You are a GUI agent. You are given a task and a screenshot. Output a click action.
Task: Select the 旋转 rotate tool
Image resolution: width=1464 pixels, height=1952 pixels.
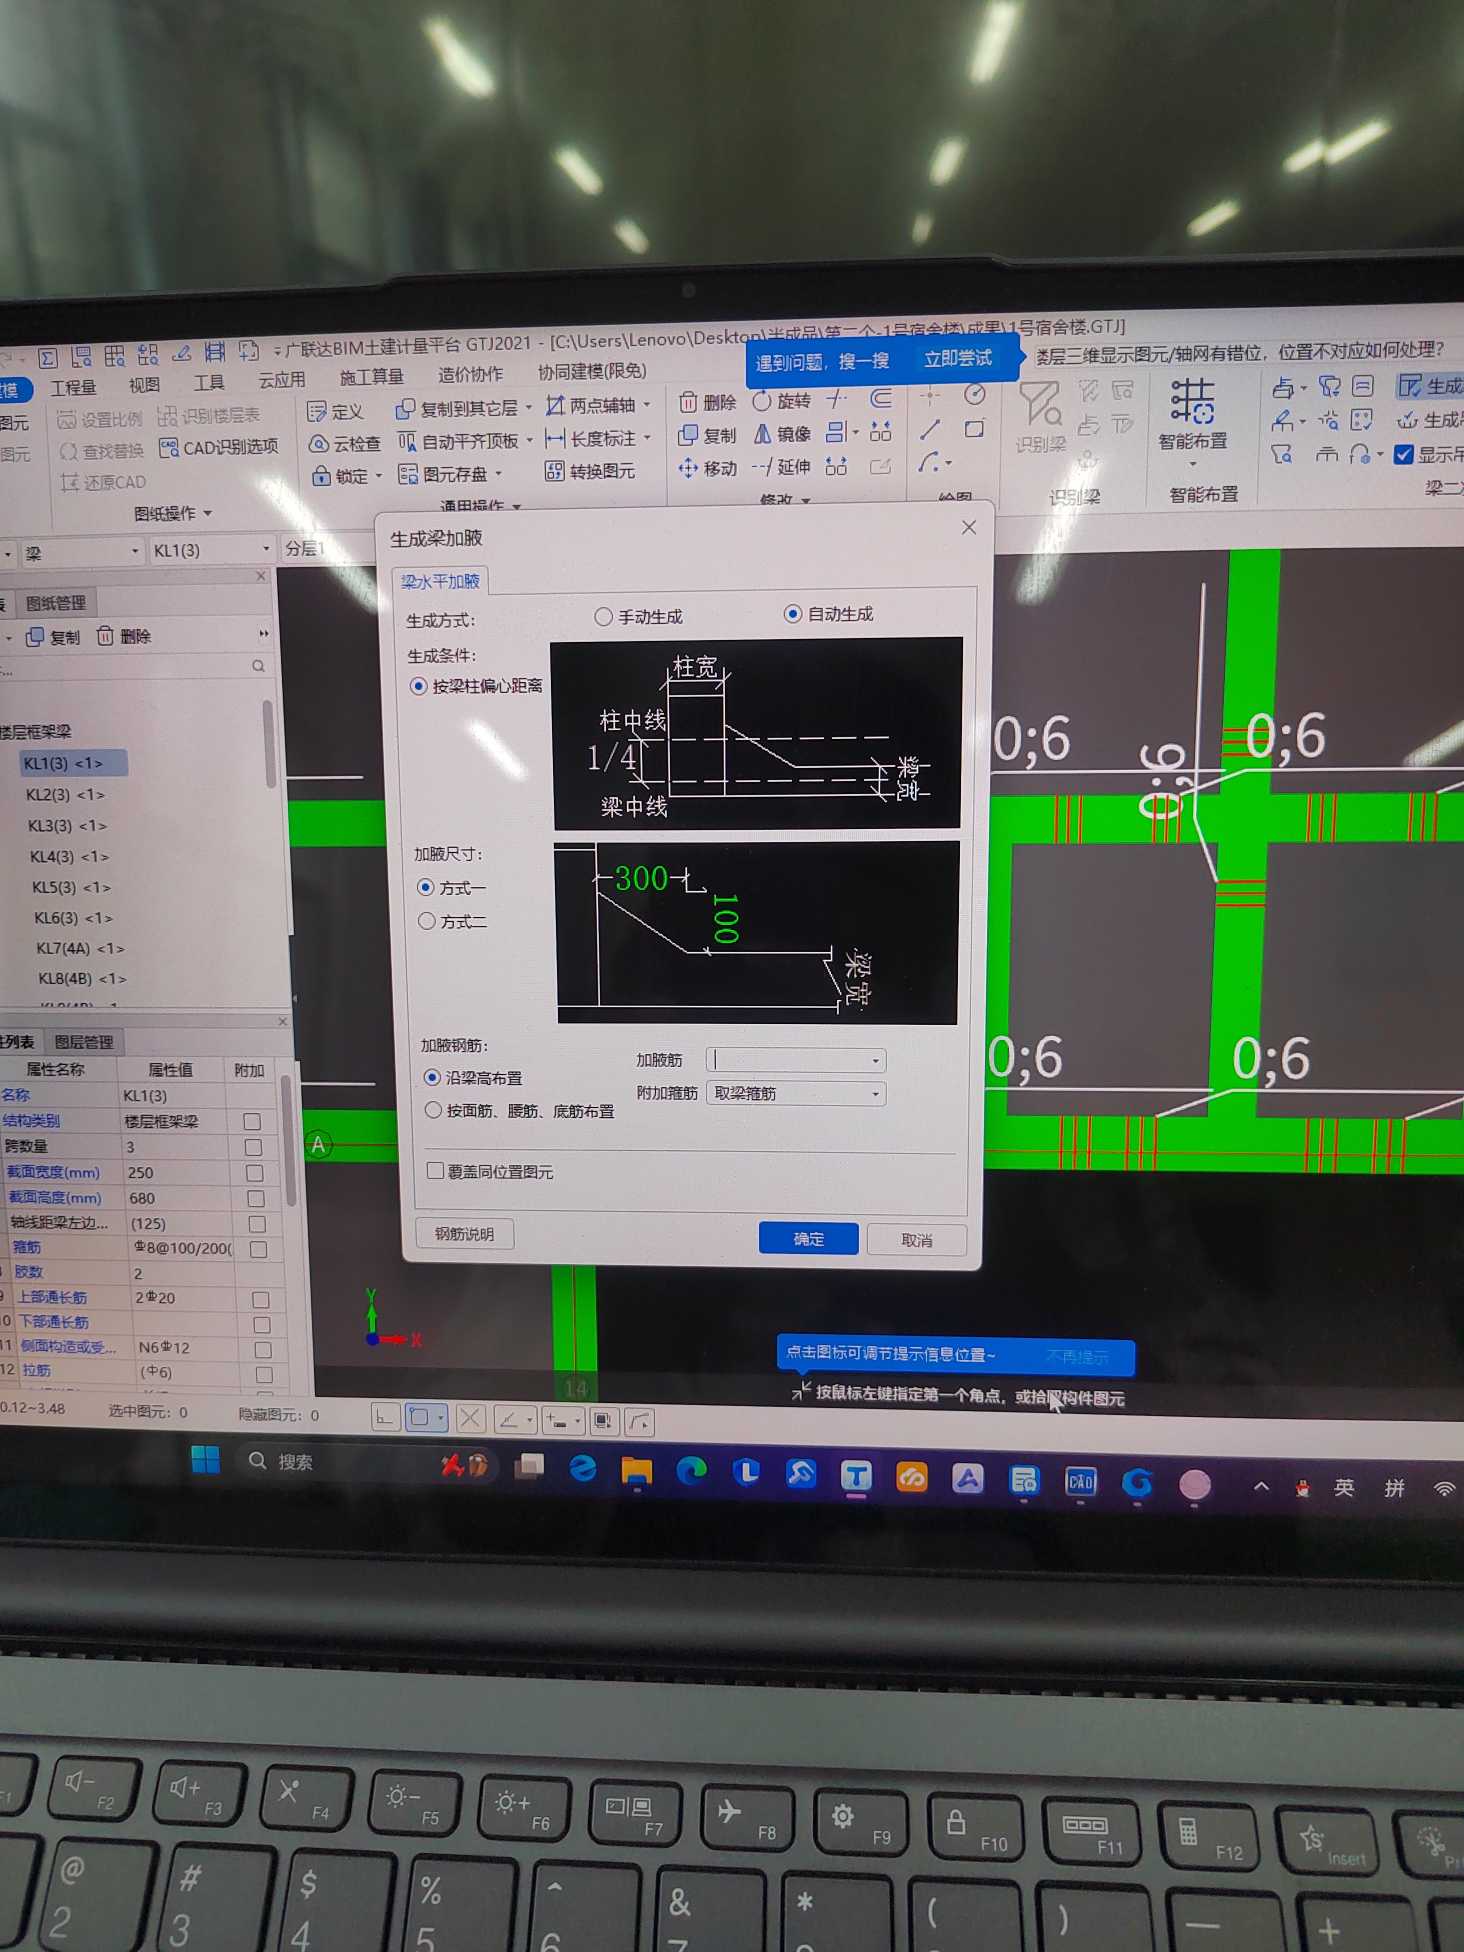(781, 401)
